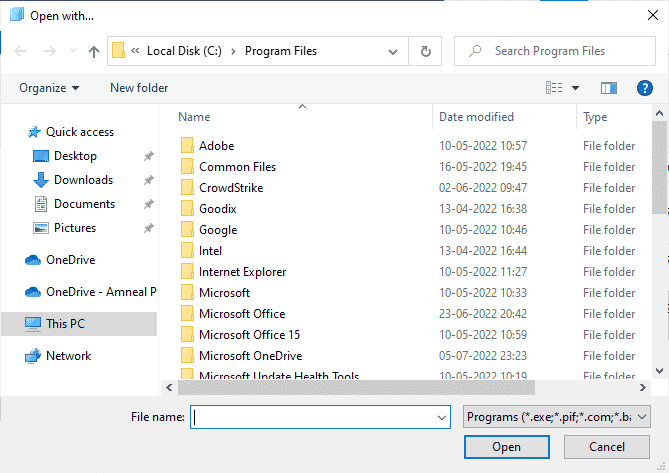Screen dimensions: 669x473
Task: Click the pin icon beside Documents
Action: [x=148, y=204]
